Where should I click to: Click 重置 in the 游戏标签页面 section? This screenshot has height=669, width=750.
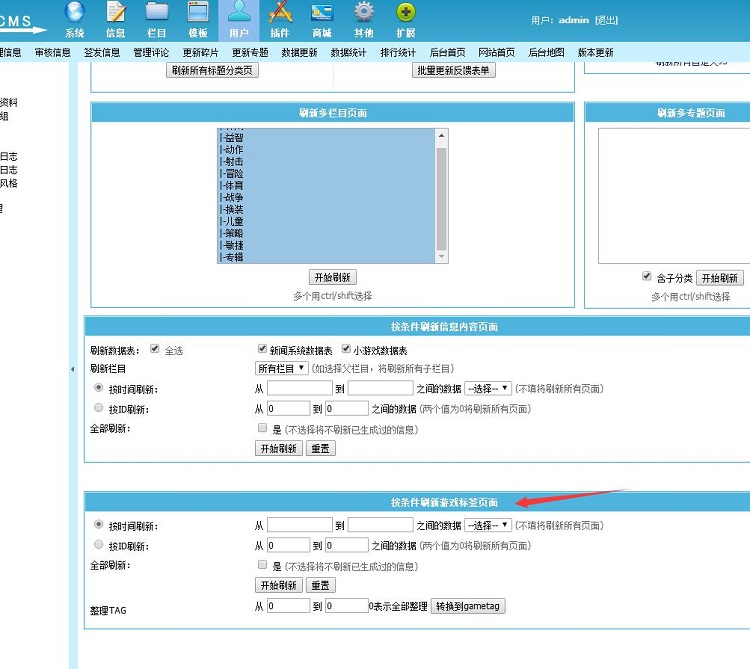pyautogui.click(x=320, y=585)
